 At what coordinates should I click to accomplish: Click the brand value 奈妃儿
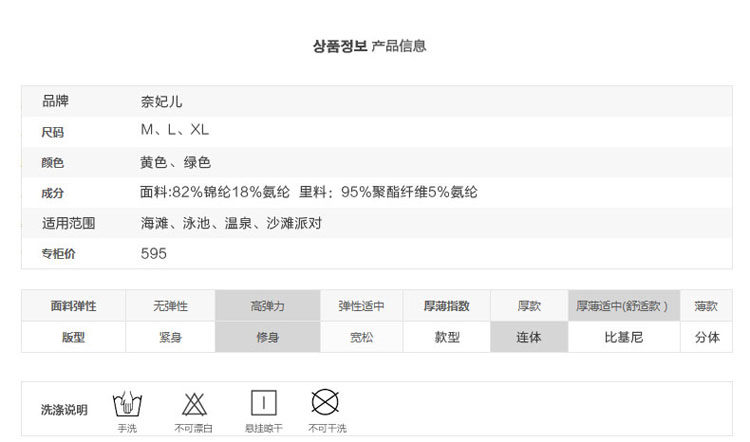(161, 101)
